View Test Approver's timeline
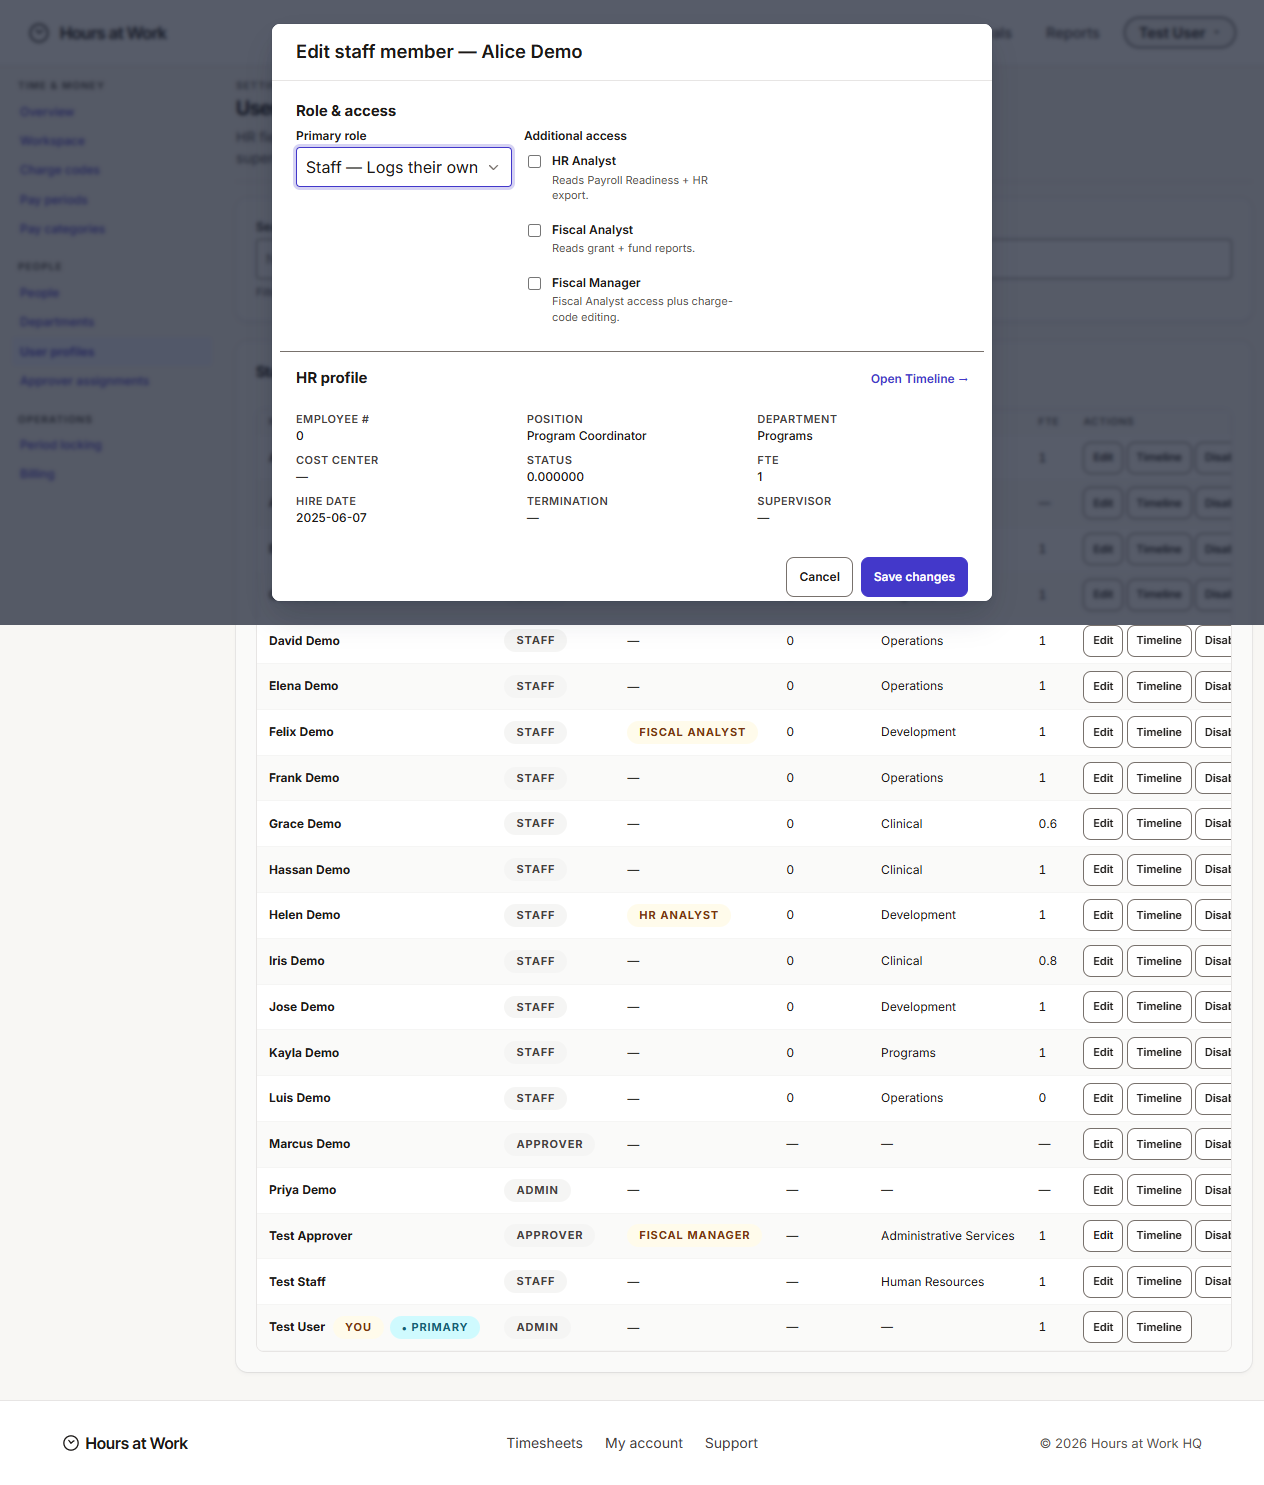Screen dimensions: 1264x1485 click(x=1159, y=1236)
